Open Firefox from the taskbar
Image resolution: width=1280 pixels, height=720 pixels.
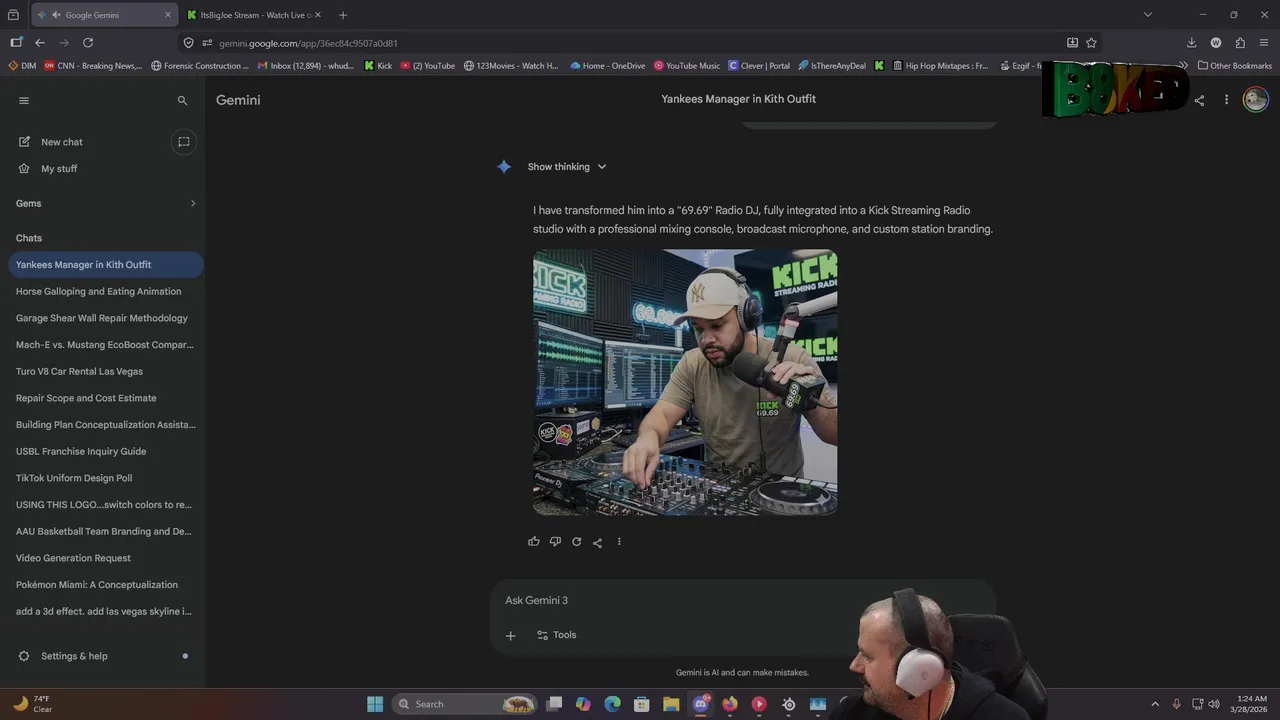coord(730,704)
